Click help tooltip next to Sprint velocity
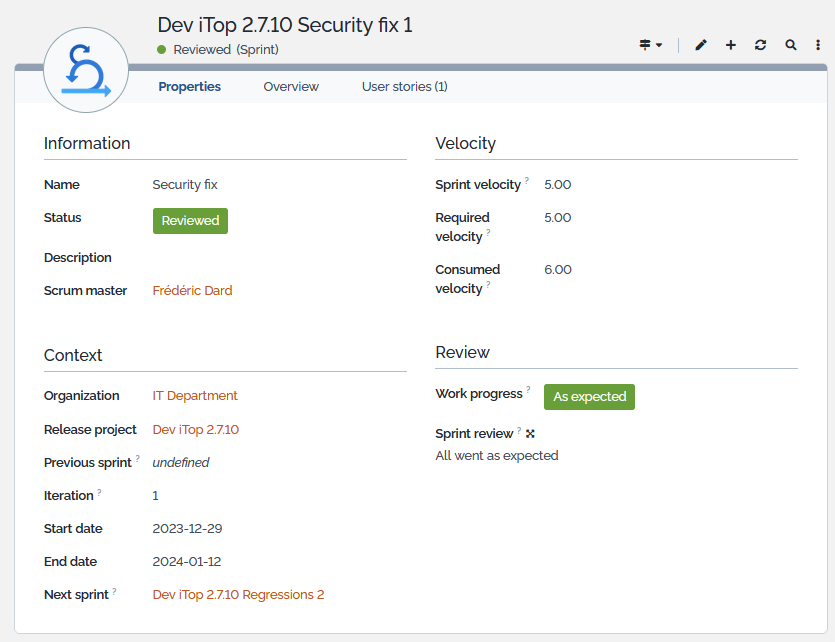This screenshot has height=642, width=835. pos(527,180)
